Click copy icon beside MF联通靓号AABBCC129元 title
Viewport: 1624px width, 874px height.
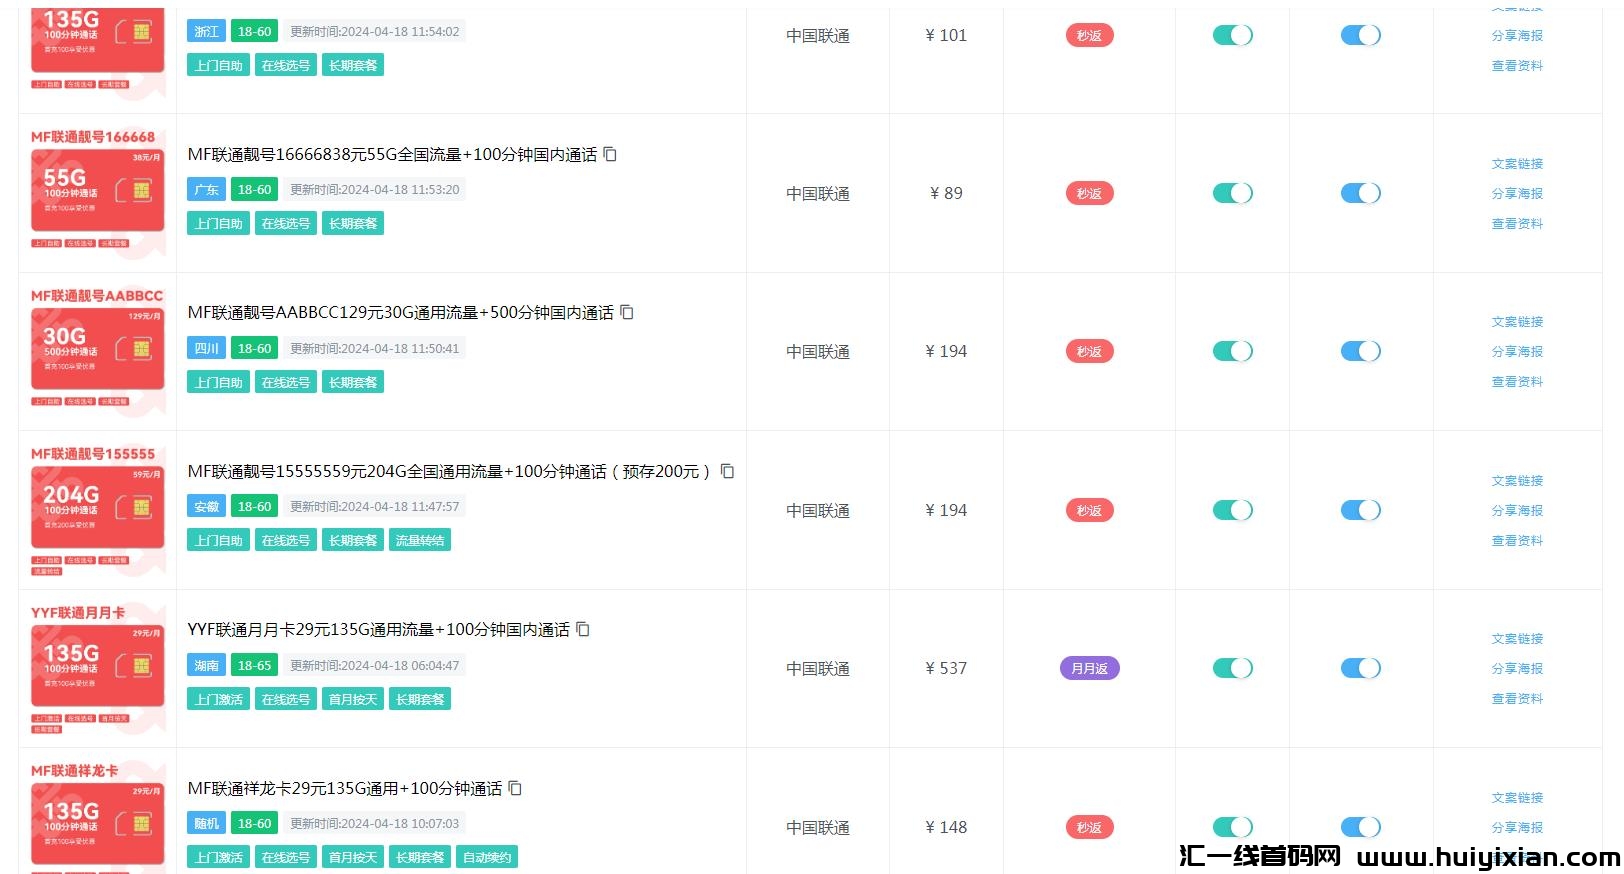[627, 312]
